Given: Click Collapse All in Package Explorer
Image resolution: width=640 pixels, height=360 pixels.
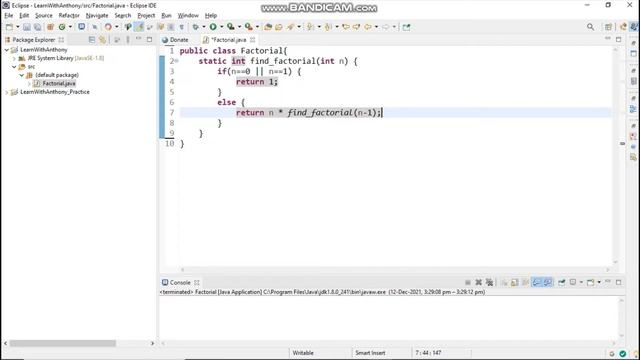Looking at the screenshot, I should coord(92,40).
